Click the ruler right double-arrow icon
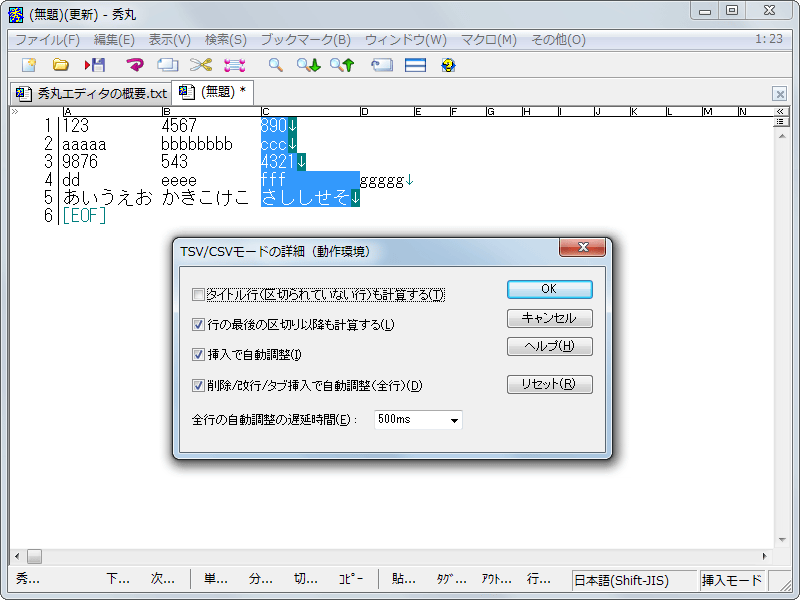 click(x=780, y=111)
